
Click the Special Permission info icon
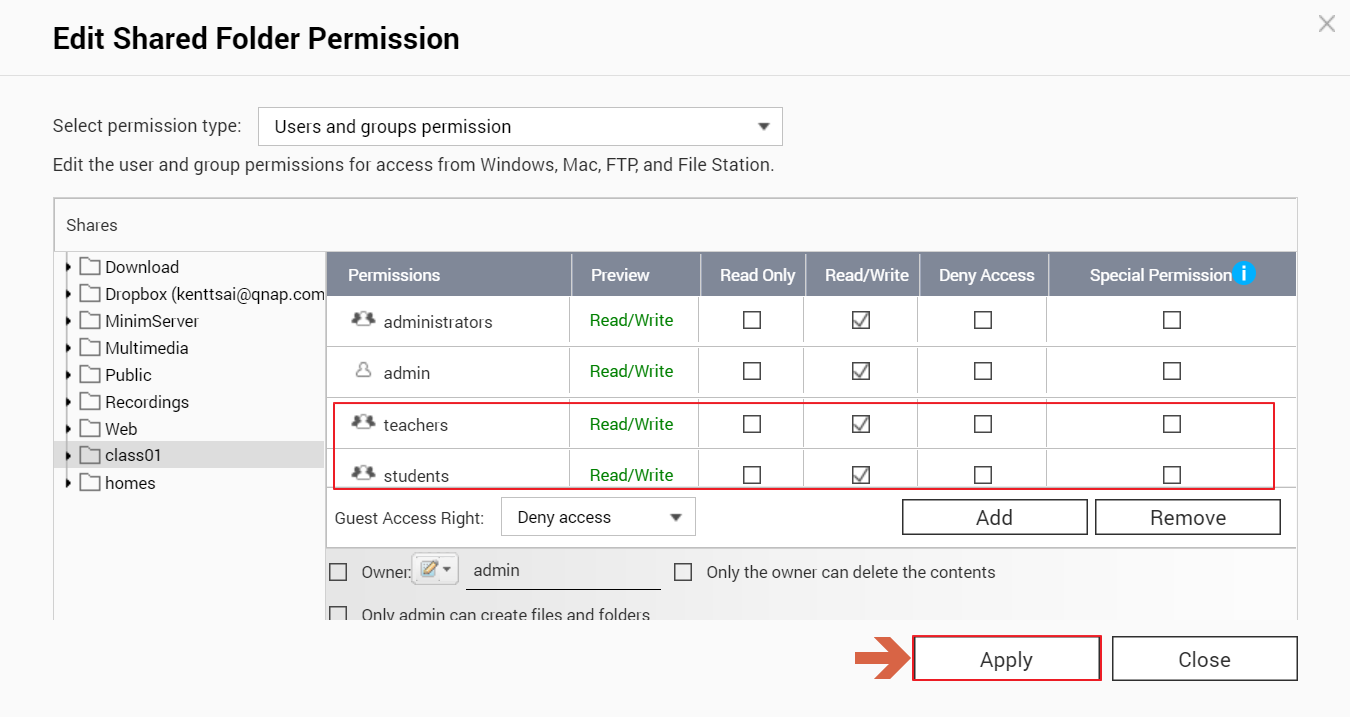[x=1244, y=274]
